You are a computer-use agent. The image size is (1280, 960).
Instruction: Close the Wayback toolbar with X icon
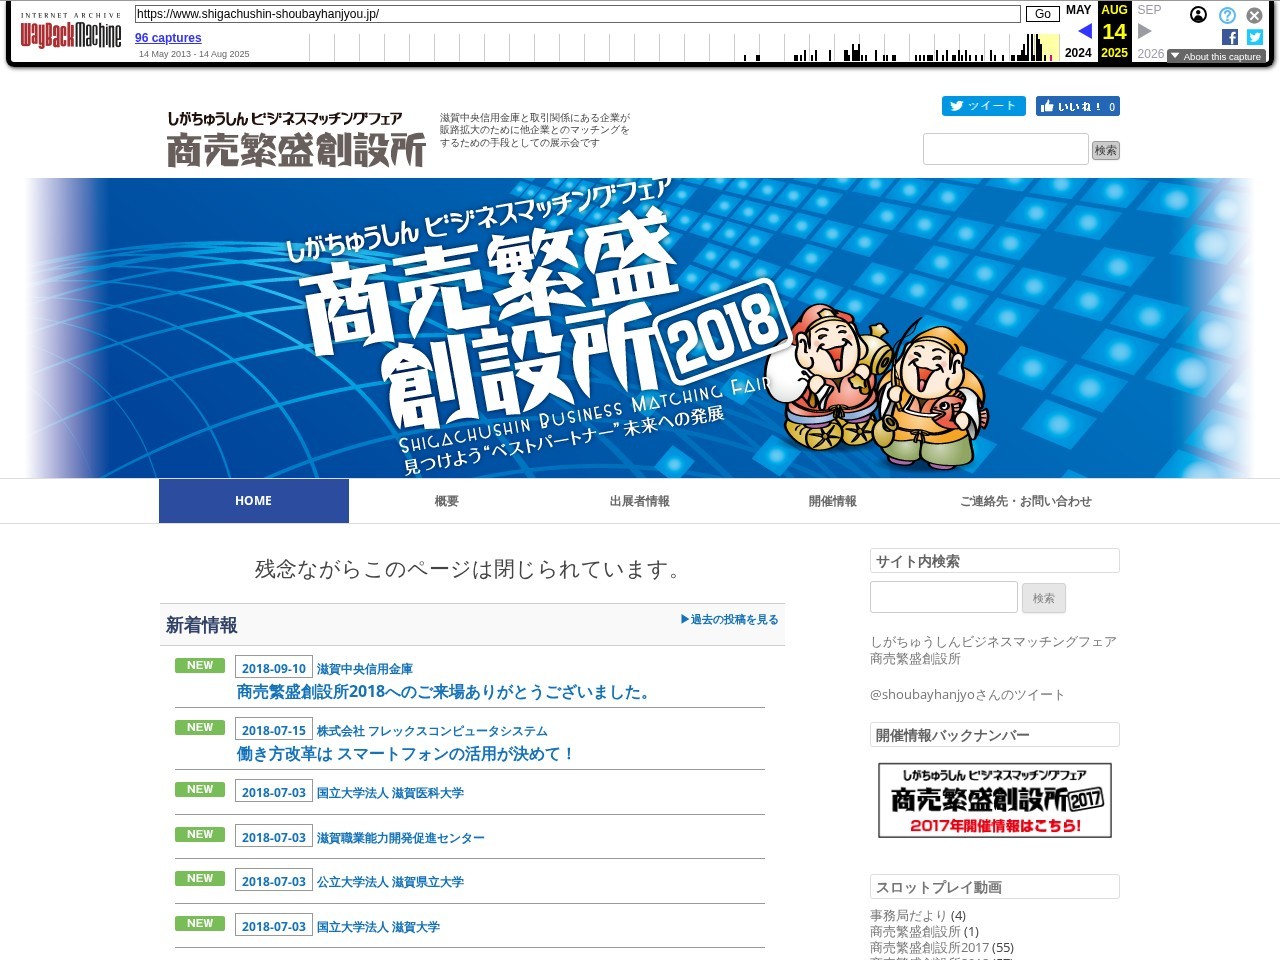1254,15
